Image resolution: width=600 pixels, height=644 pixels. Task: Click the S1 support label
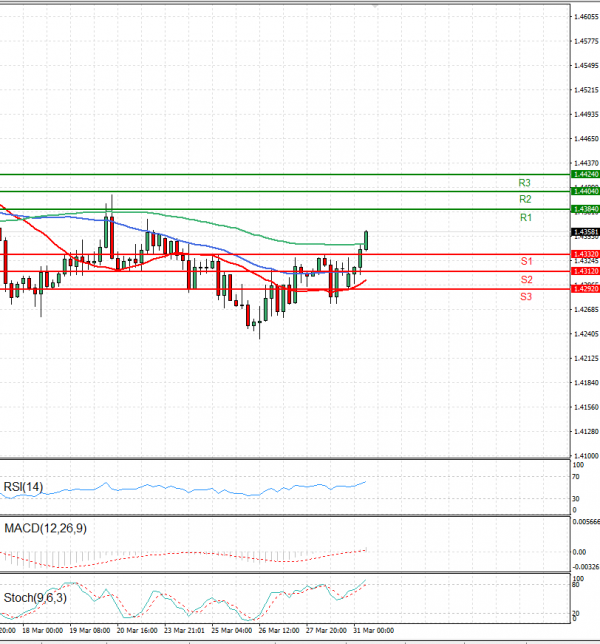click(526, 261)
